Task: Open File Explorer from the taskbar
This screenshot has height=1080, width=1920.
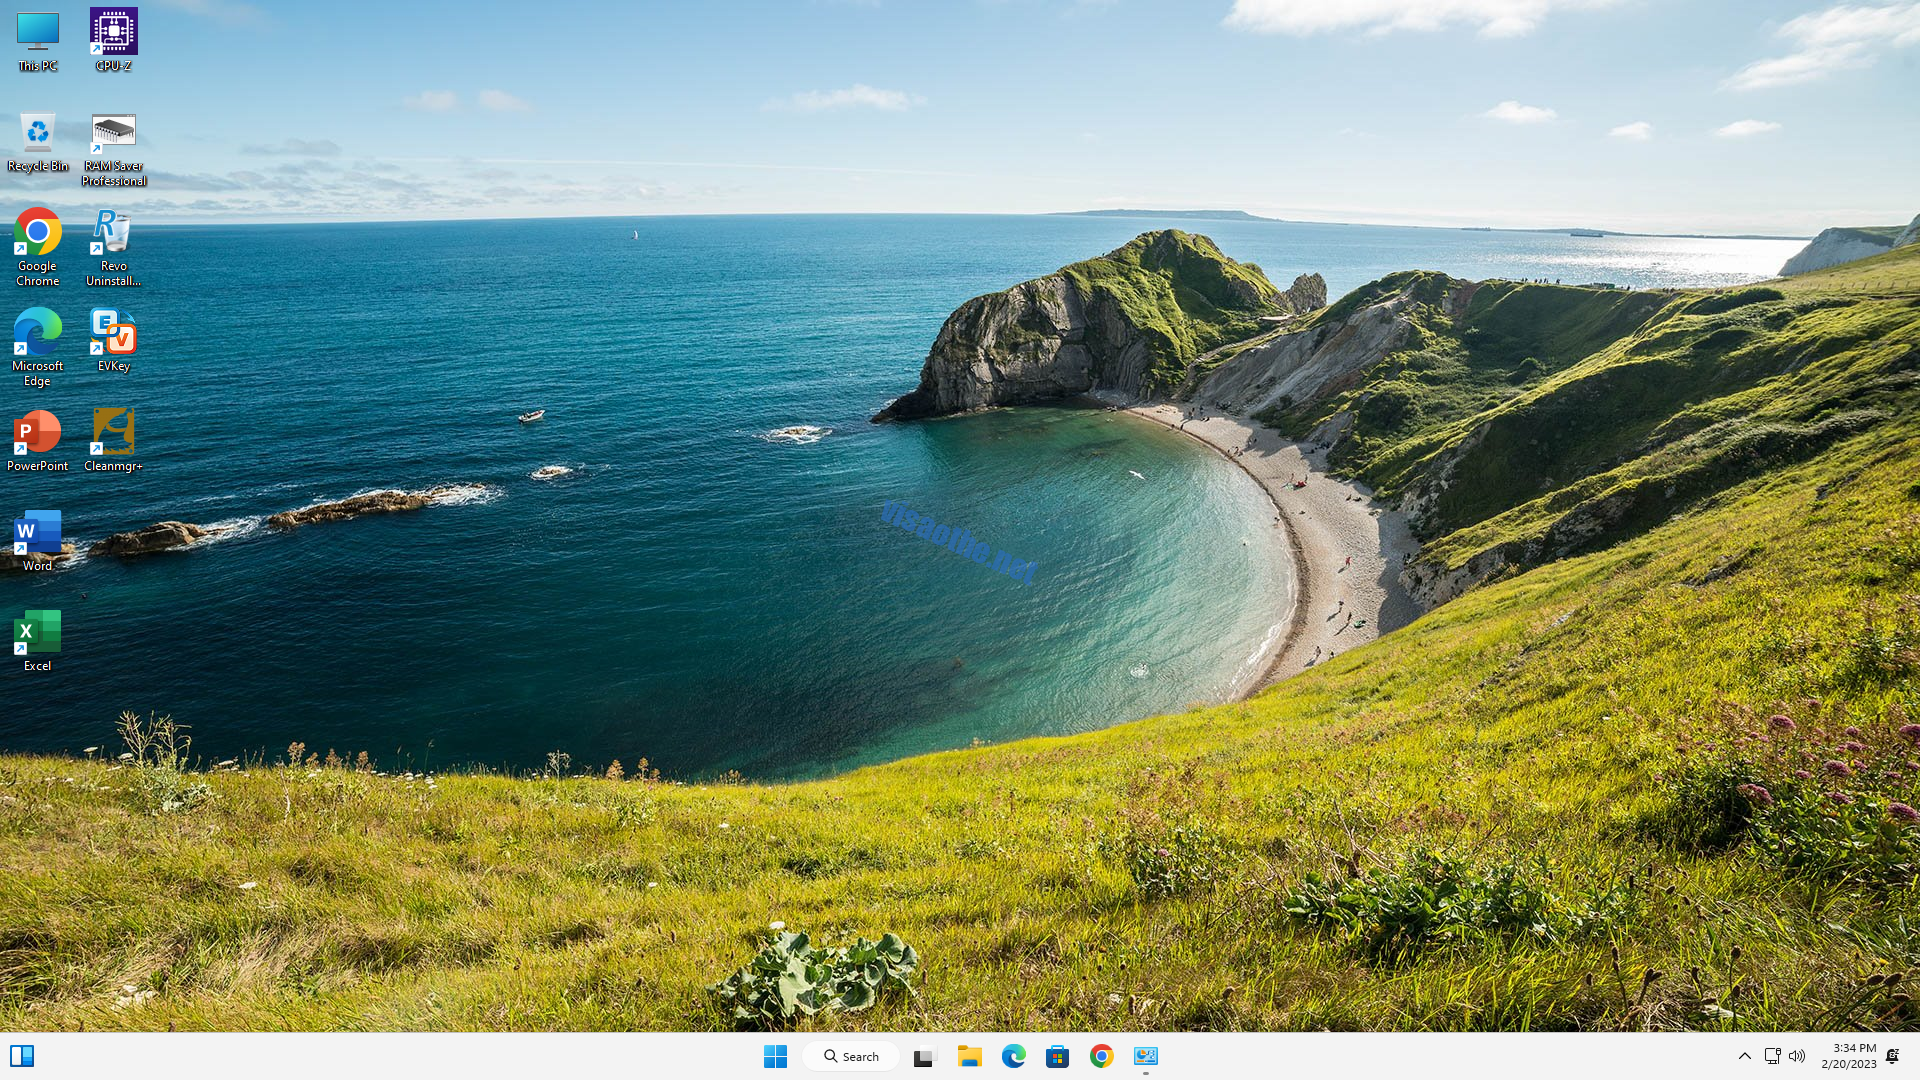Action: click(x=969, y=1056)
